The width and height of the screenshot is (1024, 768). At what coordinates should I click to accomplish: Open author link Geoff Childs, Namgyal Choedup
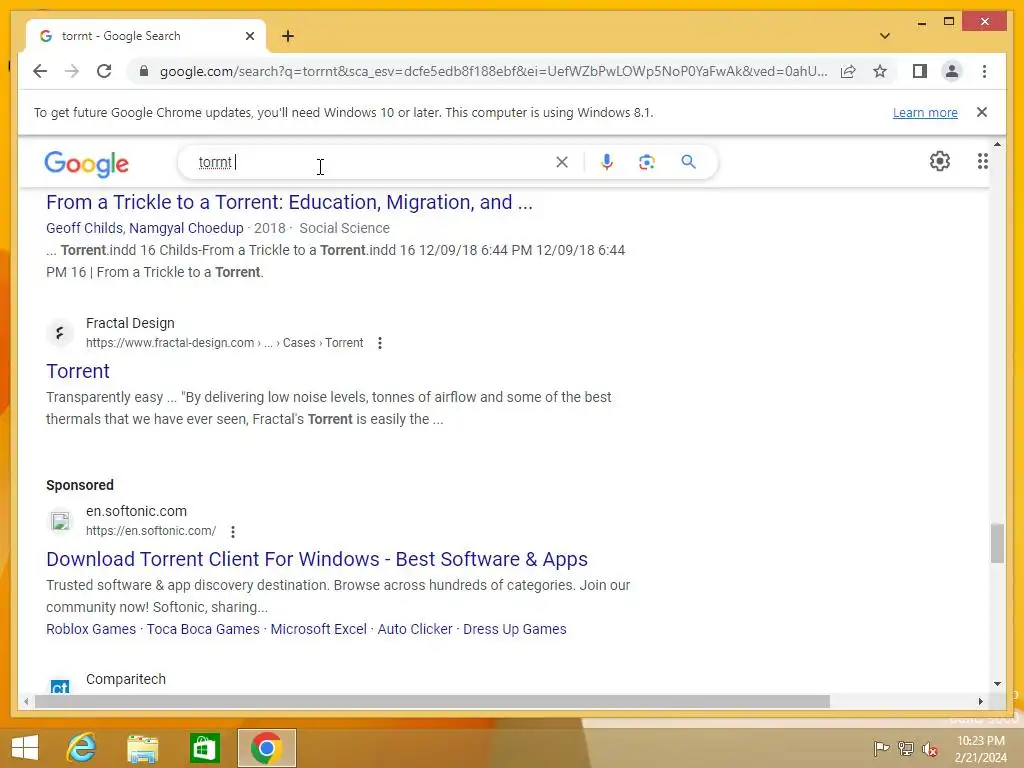point(144,228)
